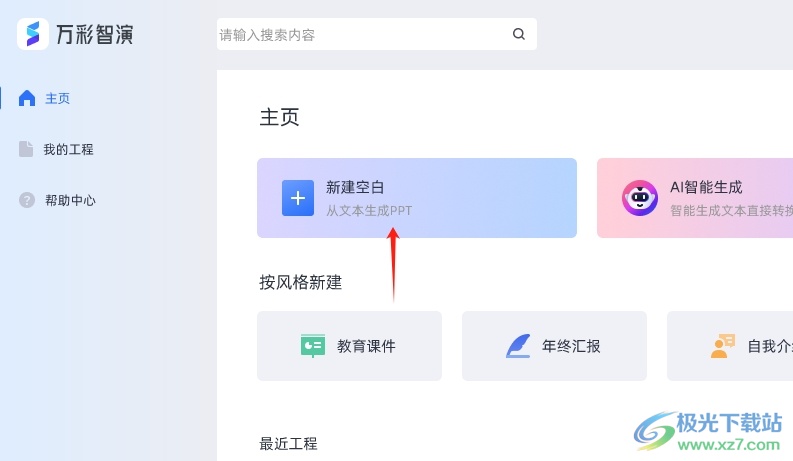Click the 自我介绍 style button
The width and height of the screenshot is (793, 461).
tap(730, 346)
